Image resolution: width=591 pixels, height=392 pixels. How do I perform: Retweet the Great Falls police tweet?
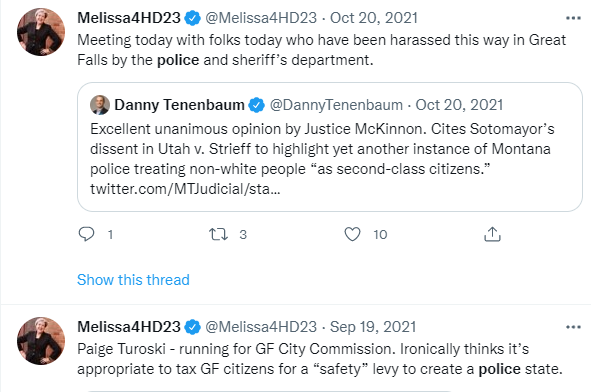pyautogui.click(x=219, y=234)
